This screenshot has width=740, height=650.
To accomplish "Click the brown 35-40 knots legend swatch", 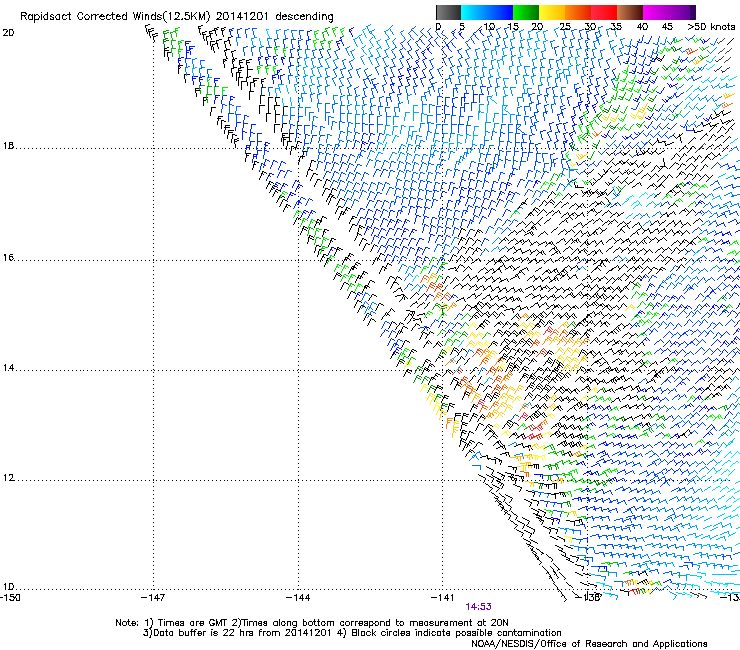I will click(630, 12).
